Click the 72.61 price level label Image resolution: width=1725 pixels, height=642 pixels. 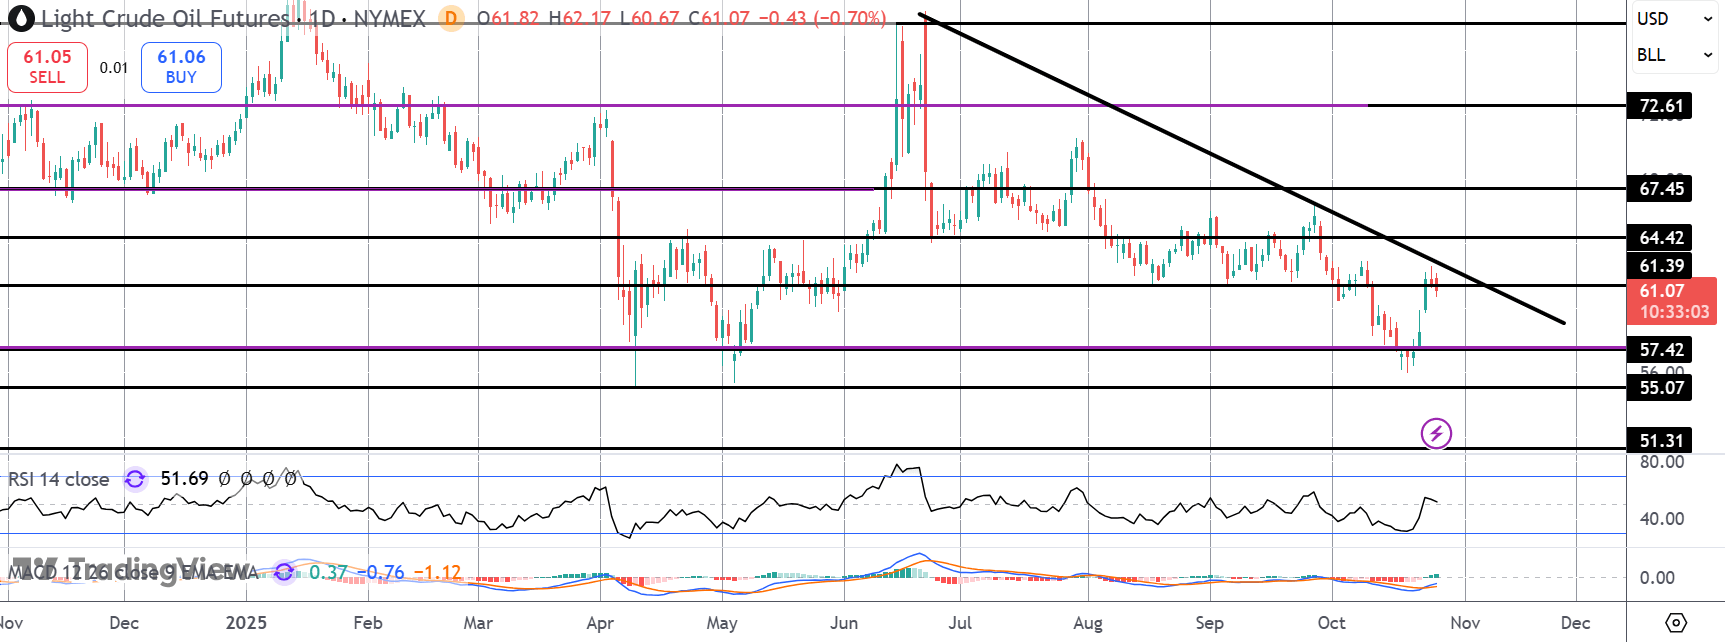pyautogui.click(x=1661, y=106)
